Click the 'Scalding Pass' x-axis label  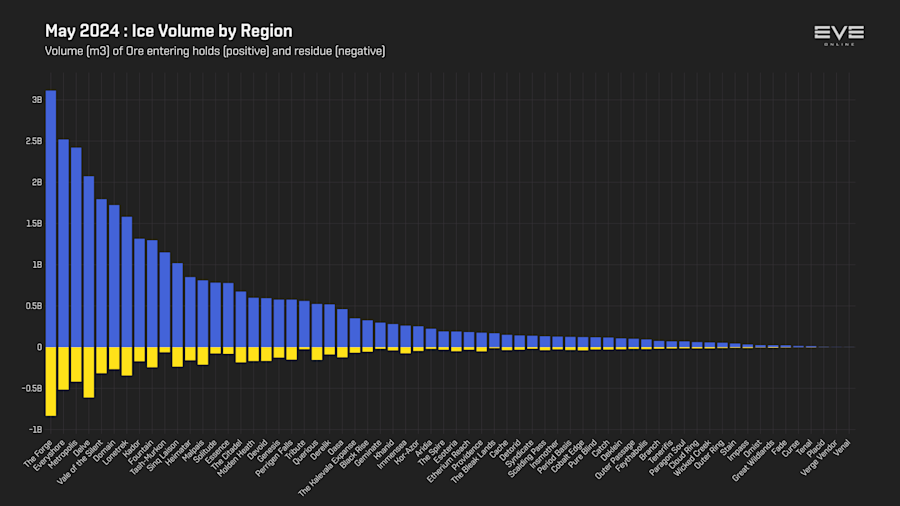(x=527, y=458)
